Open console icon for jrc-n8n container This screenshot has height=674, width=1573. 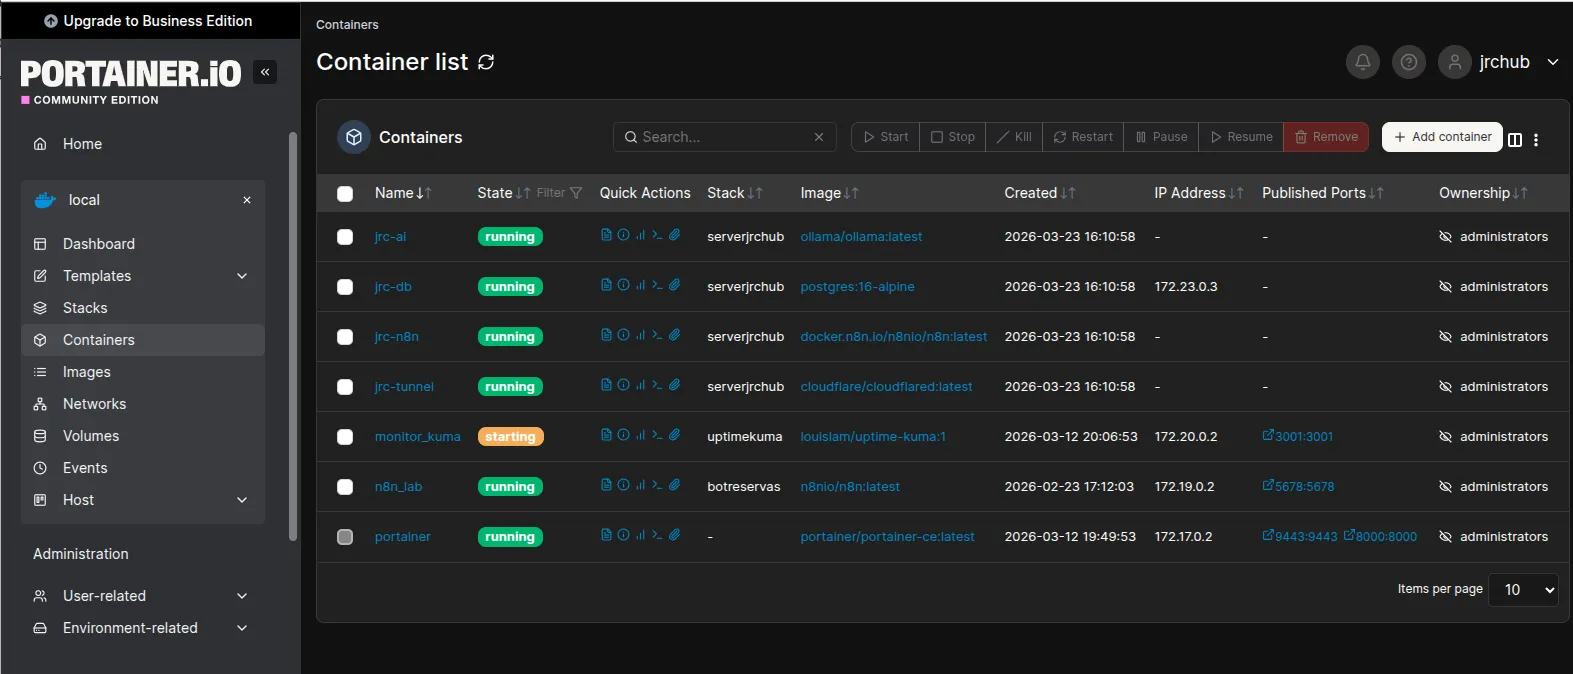click(x=657, y=335)
